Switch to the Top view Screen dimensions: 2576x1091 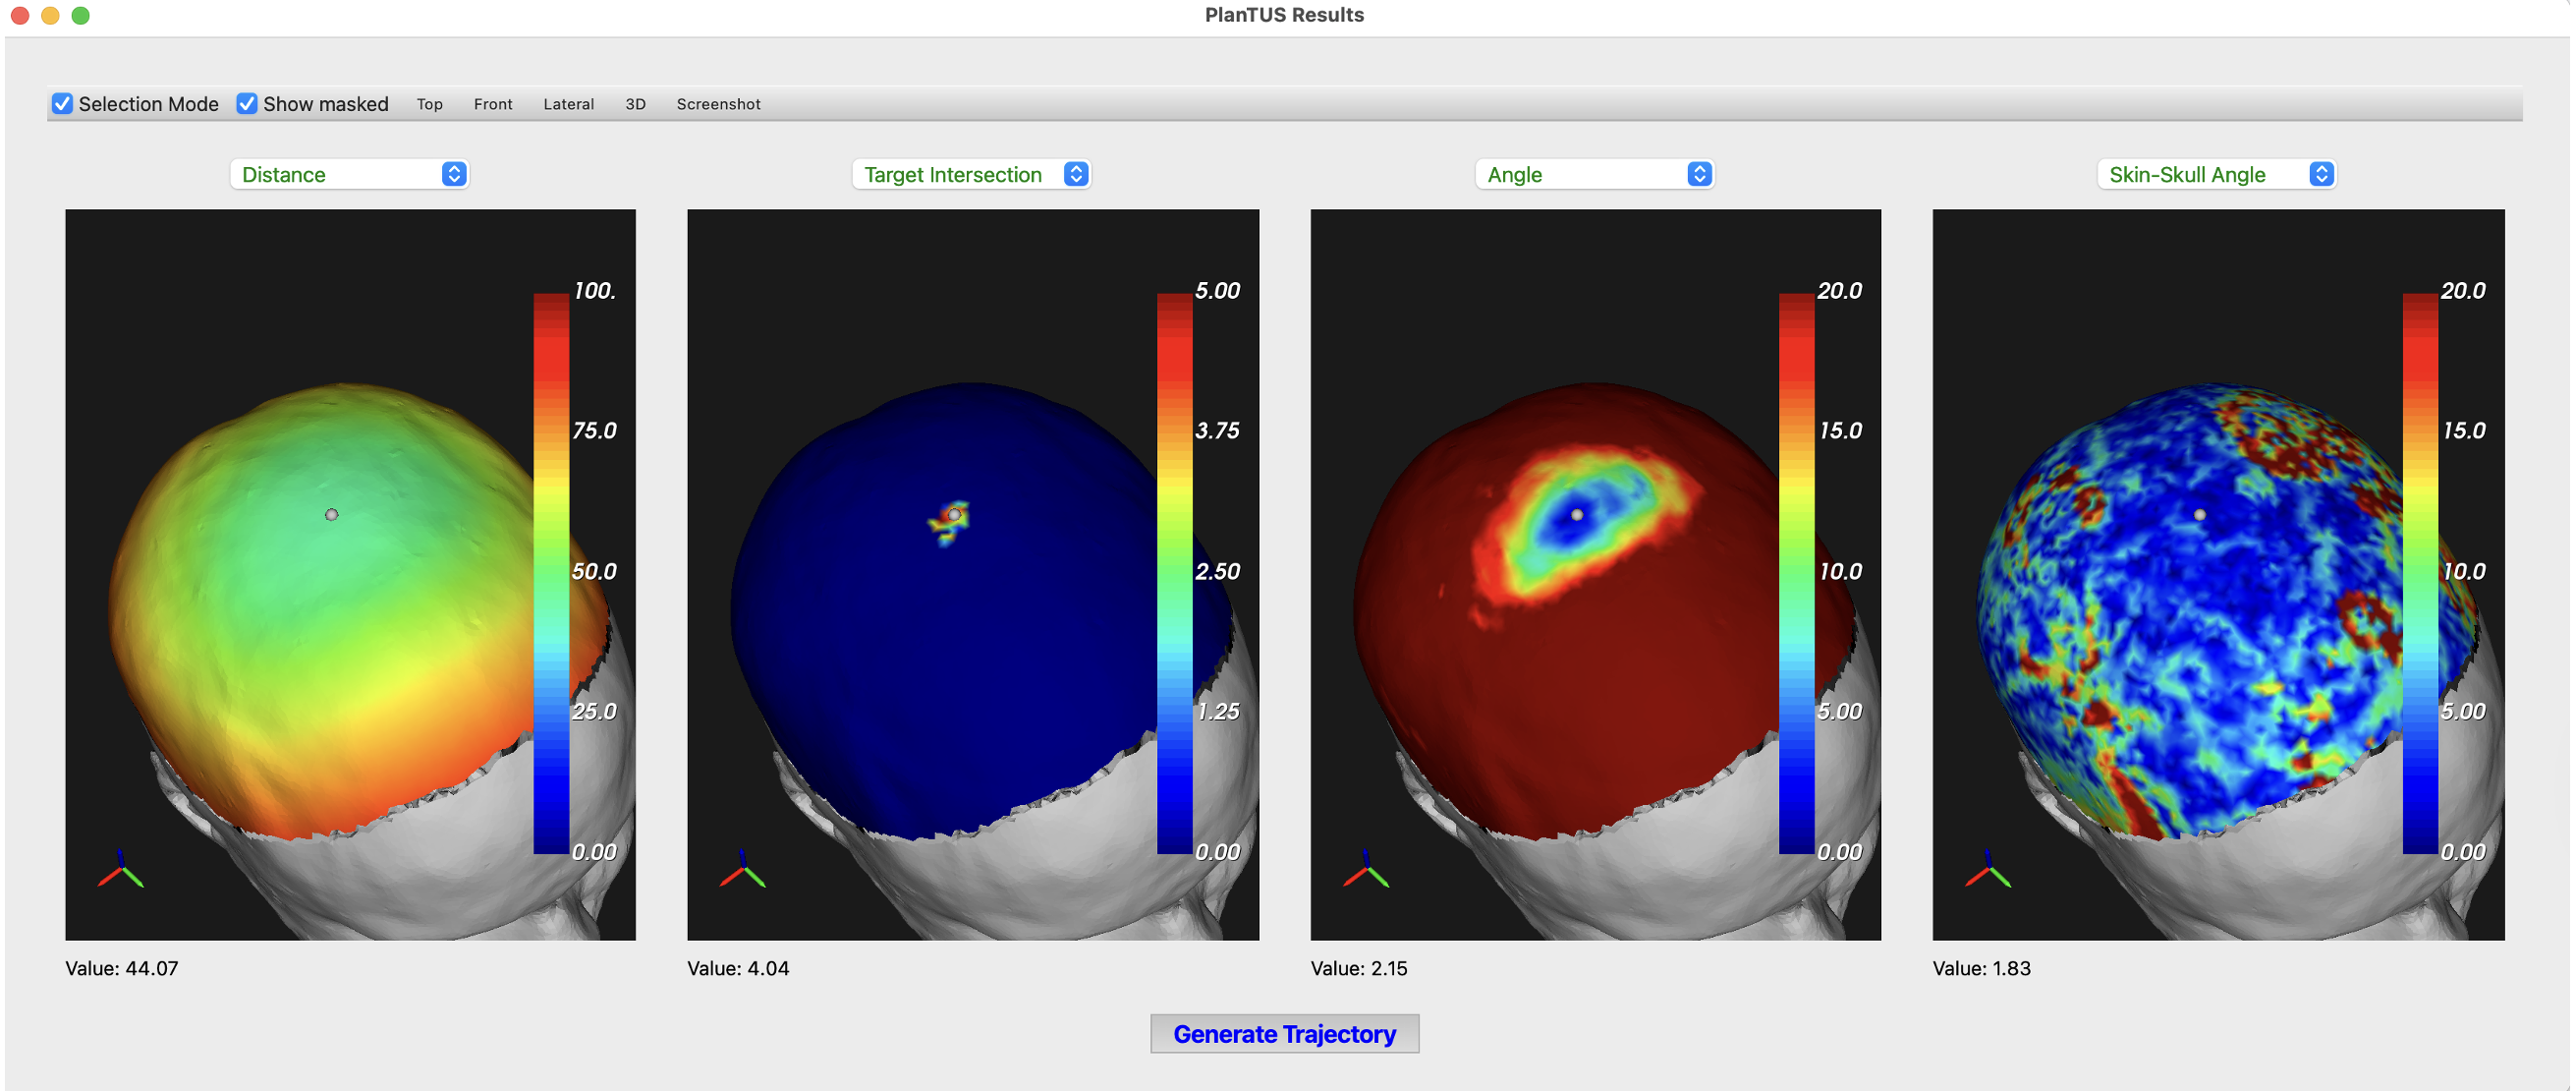tap(430, 104)
